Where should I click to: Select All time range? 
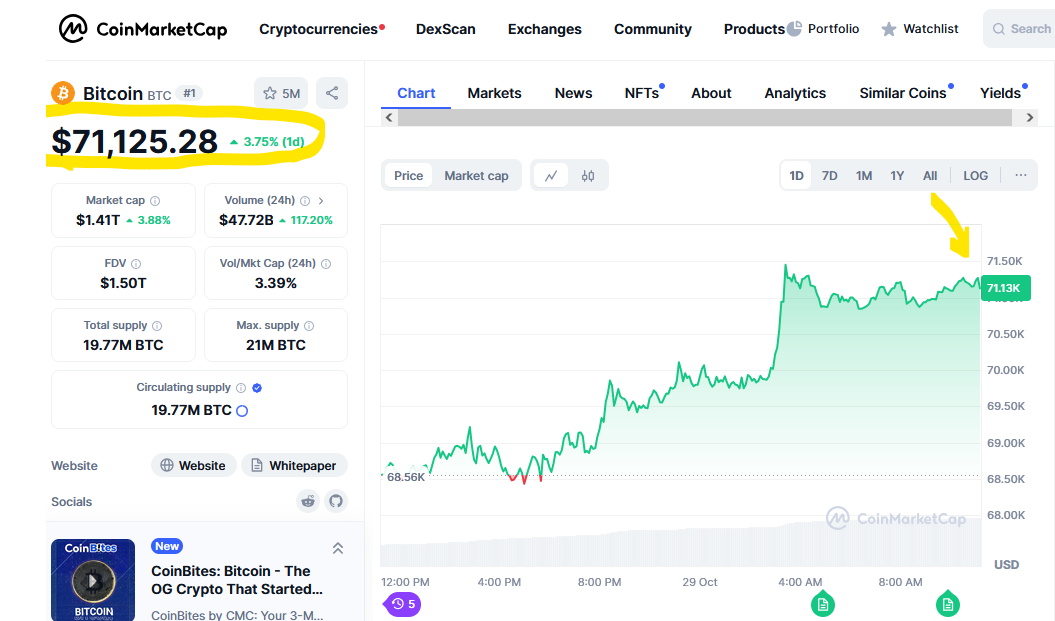[x=930, y=176]
